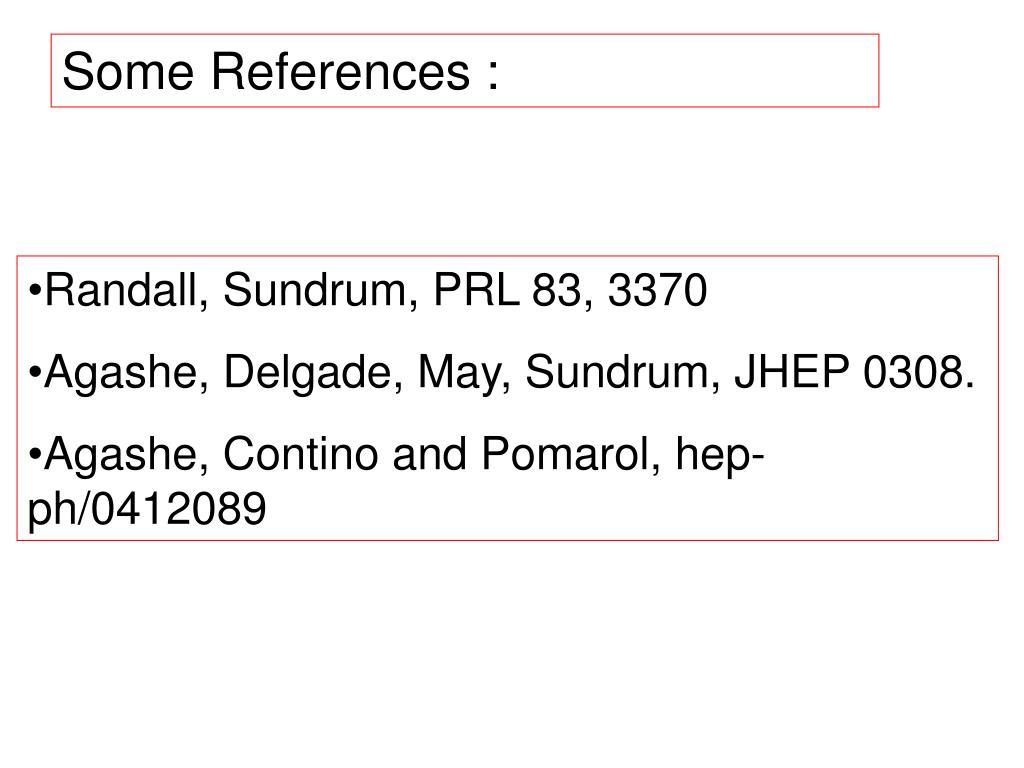
Task: Click the "hep-" text at line end
Action: click(x=720, y=454)
